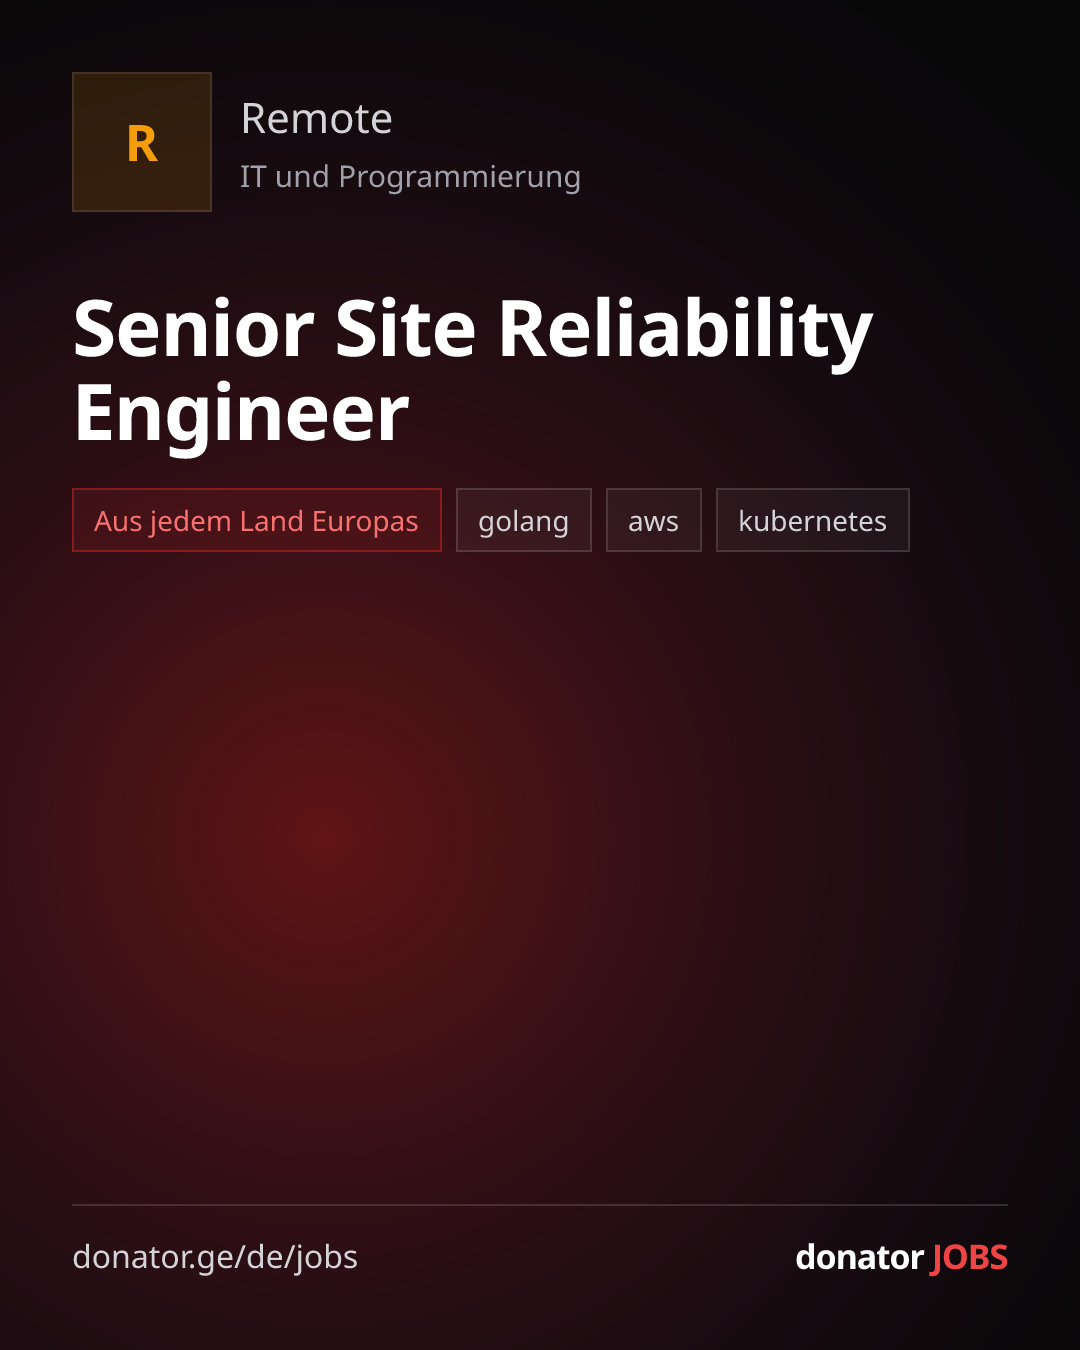Screen dimensions: 1080x1350
Task: Click the word Engineer in the headline
Action: pyautogui.click(x=242, y=413)
